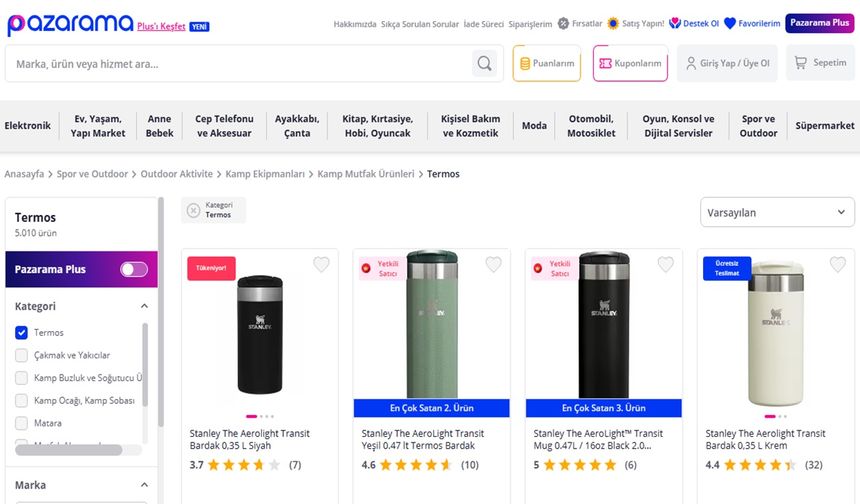860x504 pixels.
Task: Check Çakmak ve Yakıcılar checkbox
Action: [22, 355]
